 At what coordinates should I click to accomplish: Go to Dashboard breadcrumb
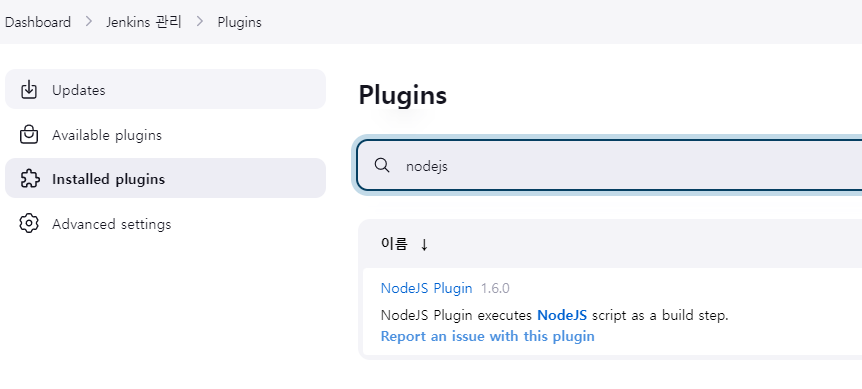pyautogui.click(x=38, y=22)
